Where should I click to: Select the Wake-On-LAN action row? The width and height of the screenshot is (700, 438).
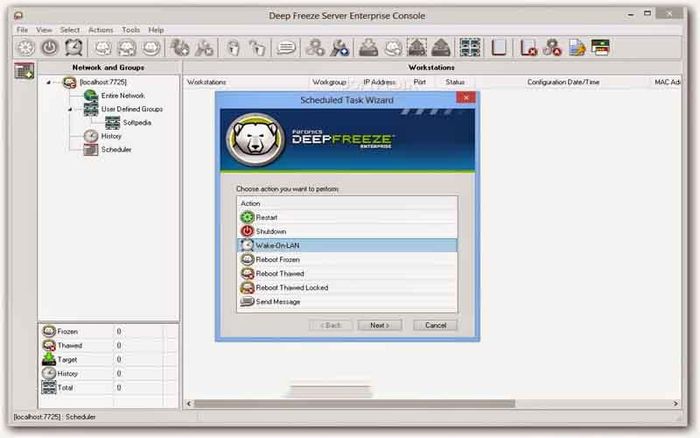tap(347, 245)
